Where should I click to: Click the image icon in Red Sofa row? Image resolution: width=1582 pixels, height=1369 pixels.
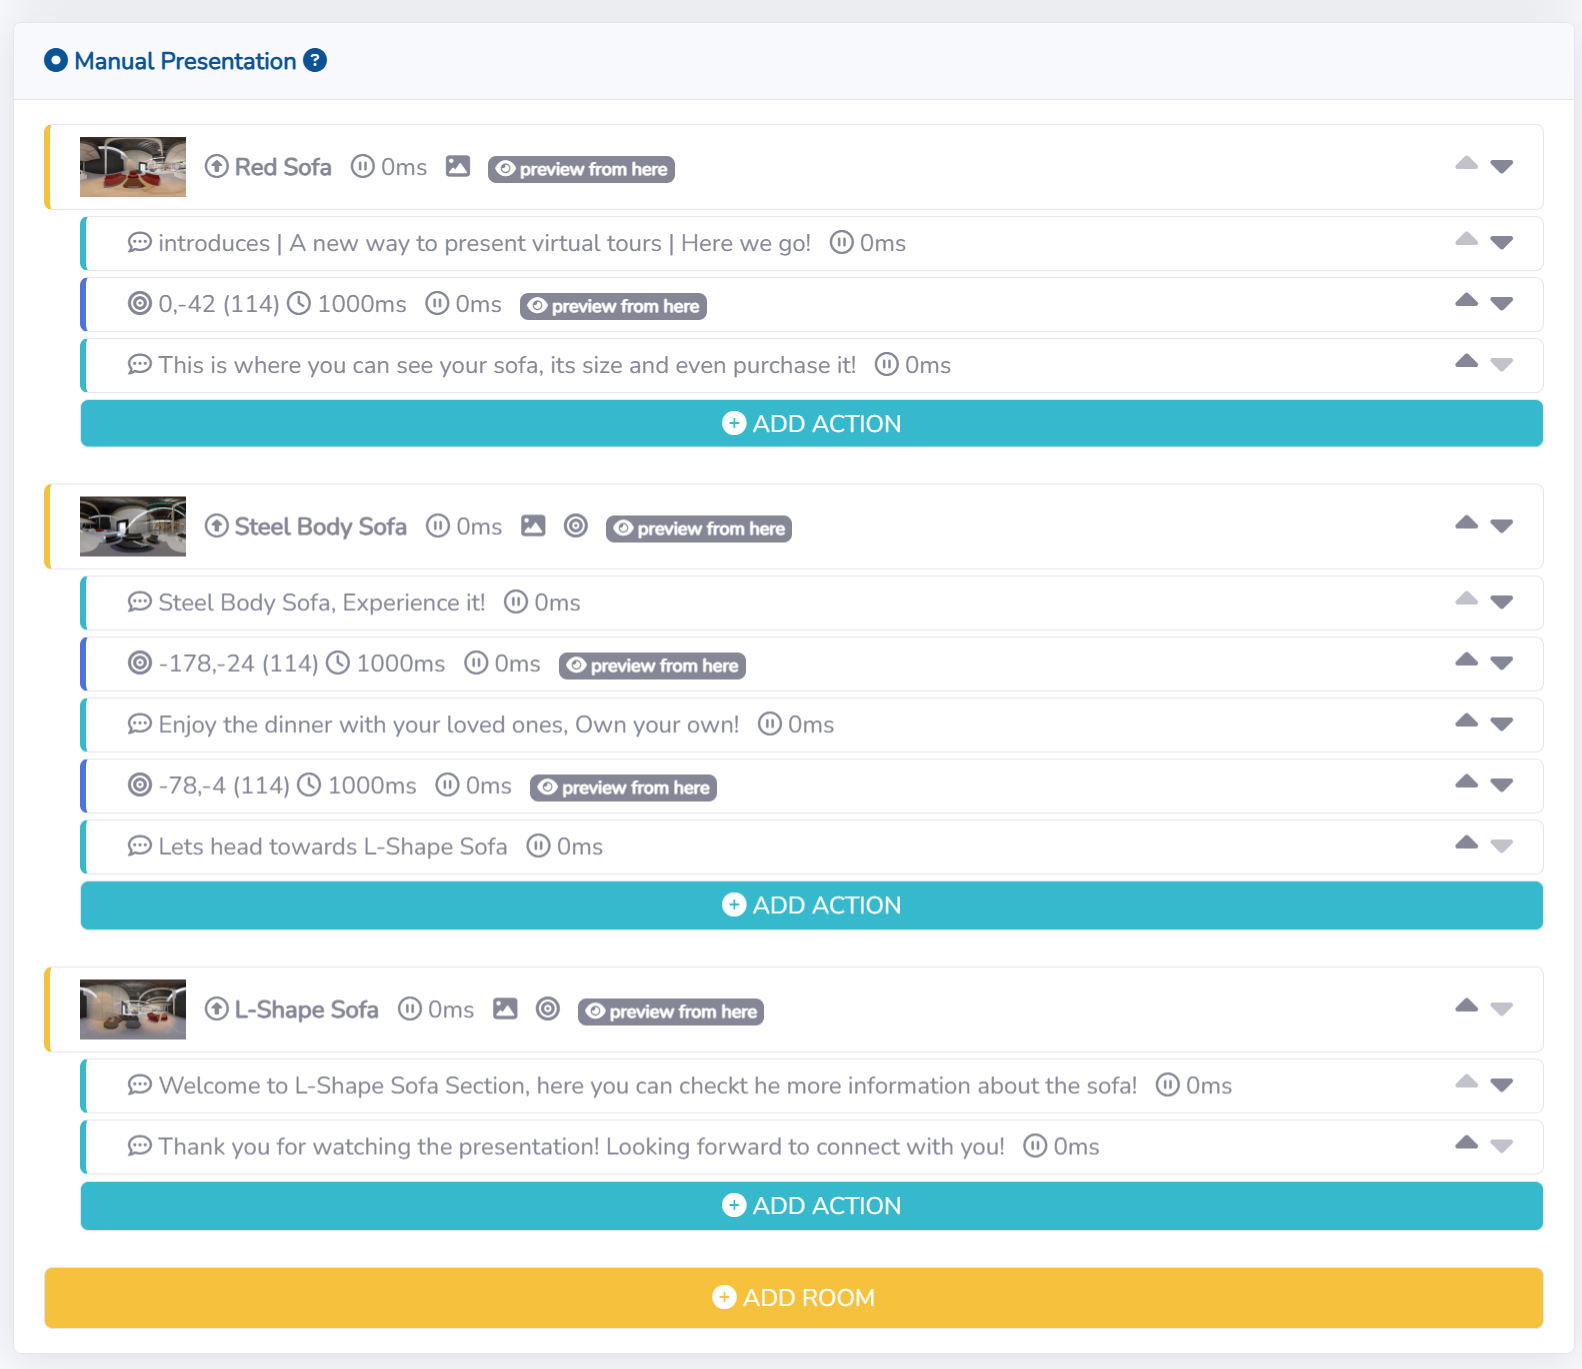458,167
